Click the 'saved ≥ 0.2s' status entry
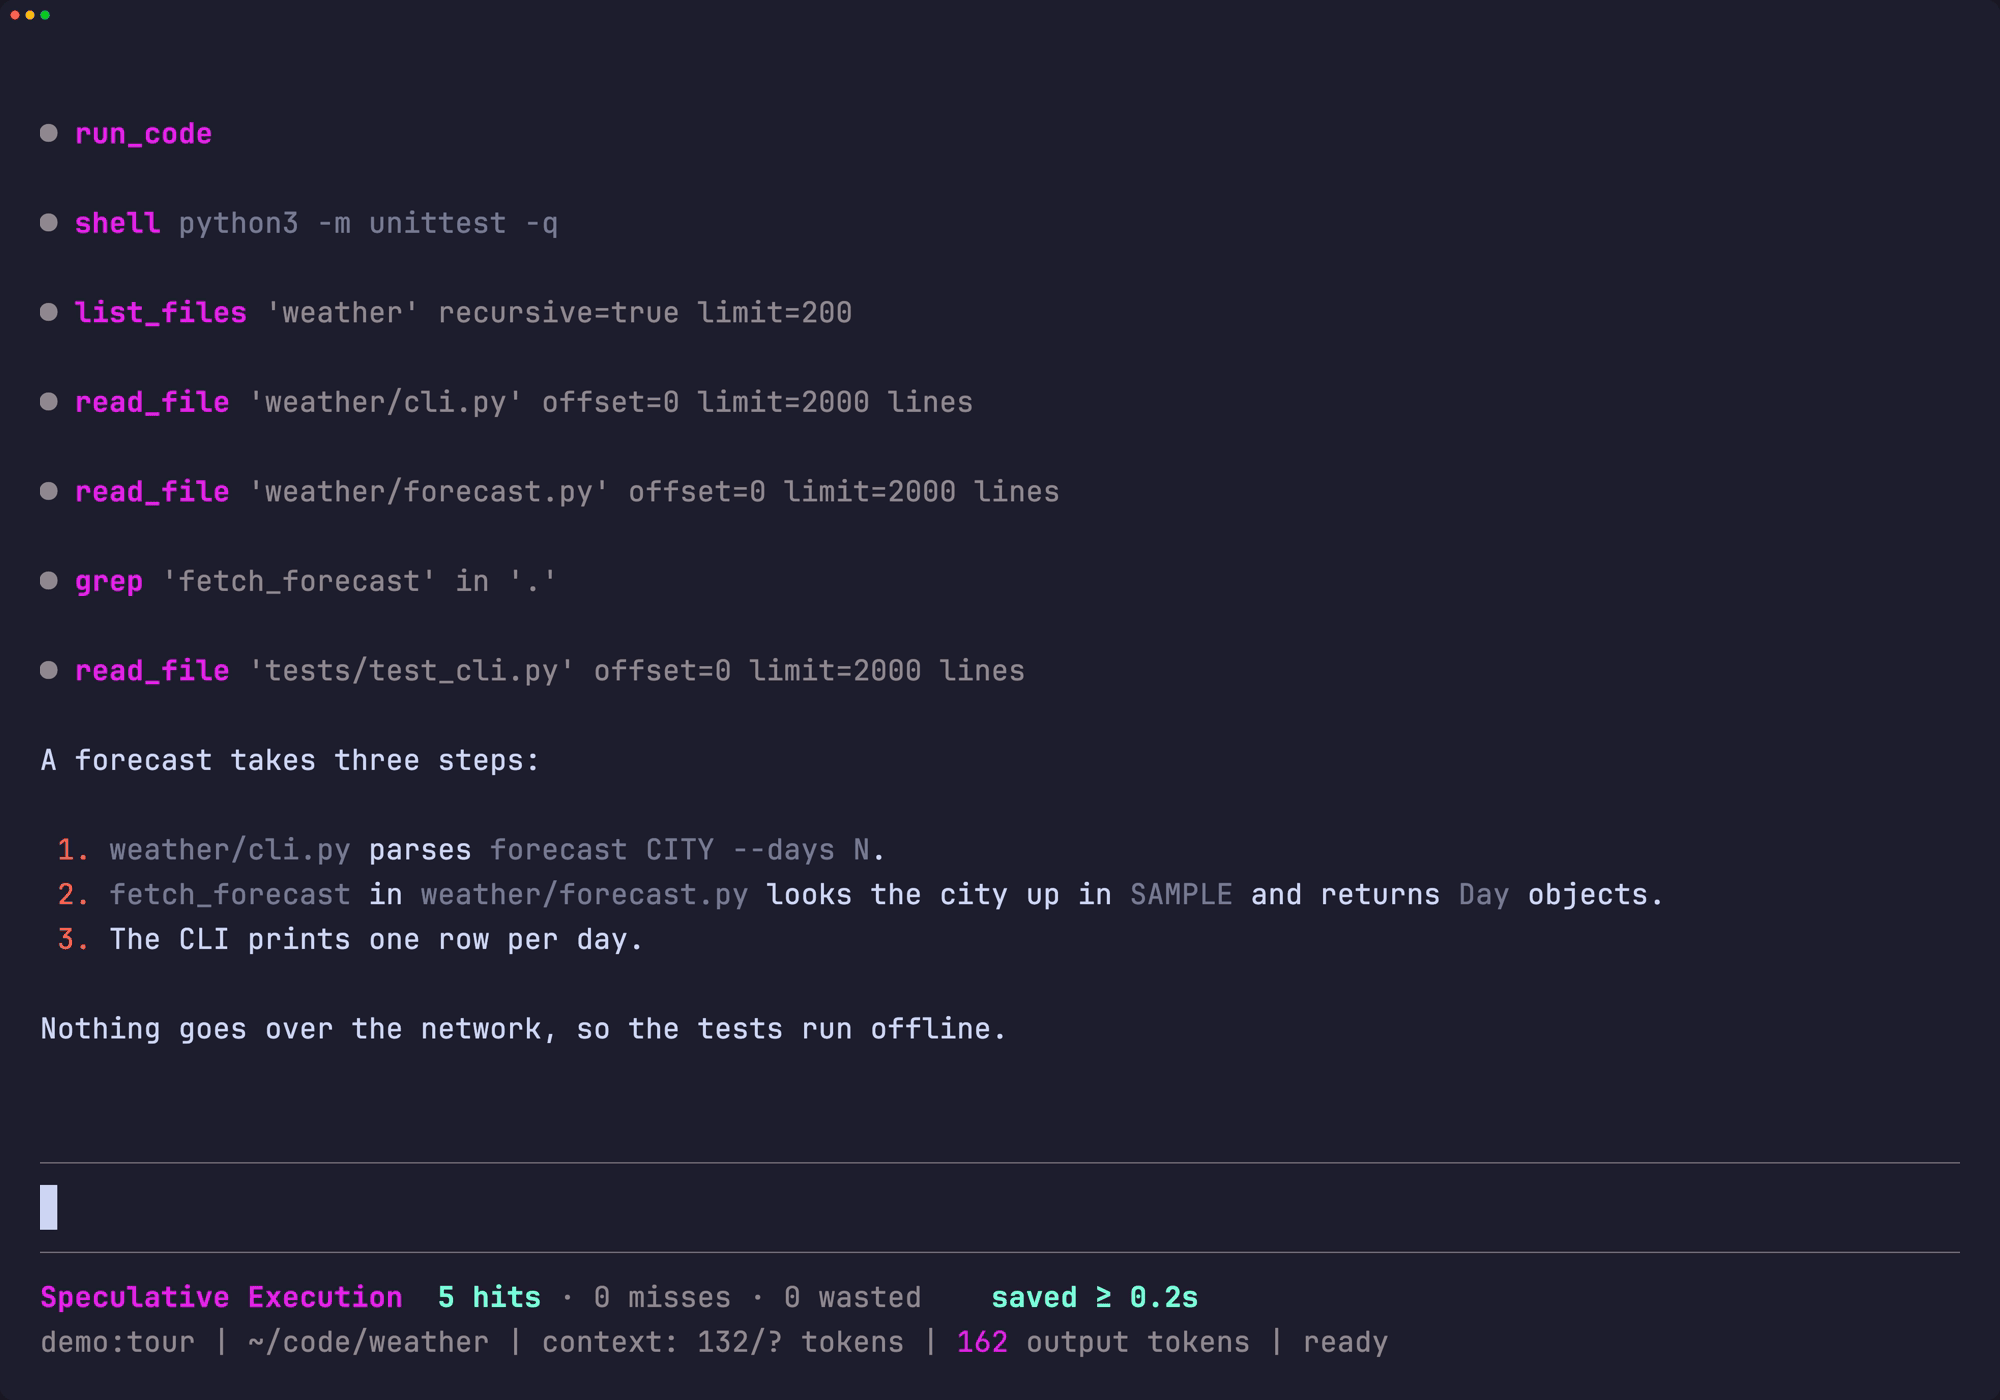Image resolution: width=2000 pixels, height=1400 pixels. 1094,1297
